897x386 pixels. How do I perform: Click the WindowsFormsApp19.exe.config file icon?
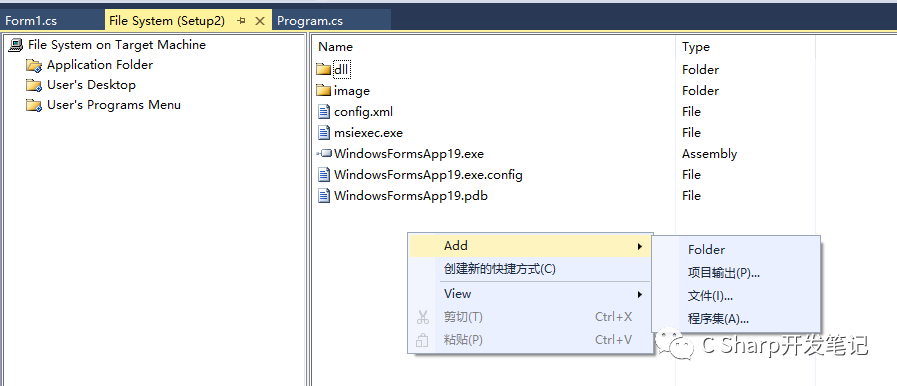pos(324,174)
